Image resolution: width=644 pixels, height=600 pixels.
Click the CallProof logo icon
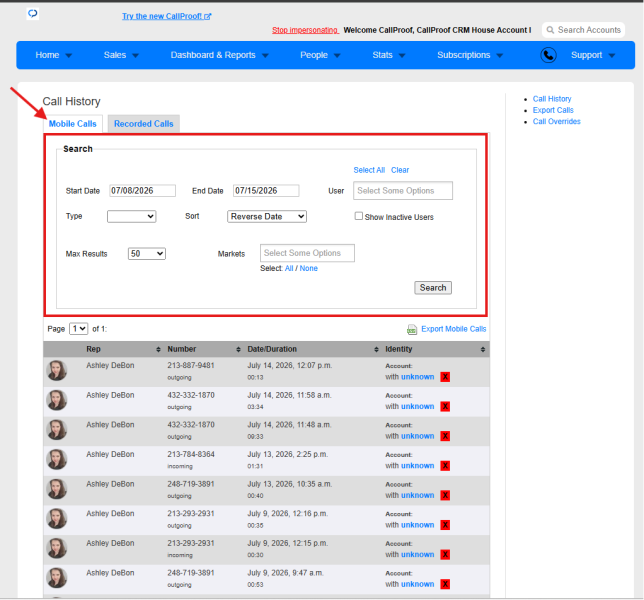[x=32, y=14]
